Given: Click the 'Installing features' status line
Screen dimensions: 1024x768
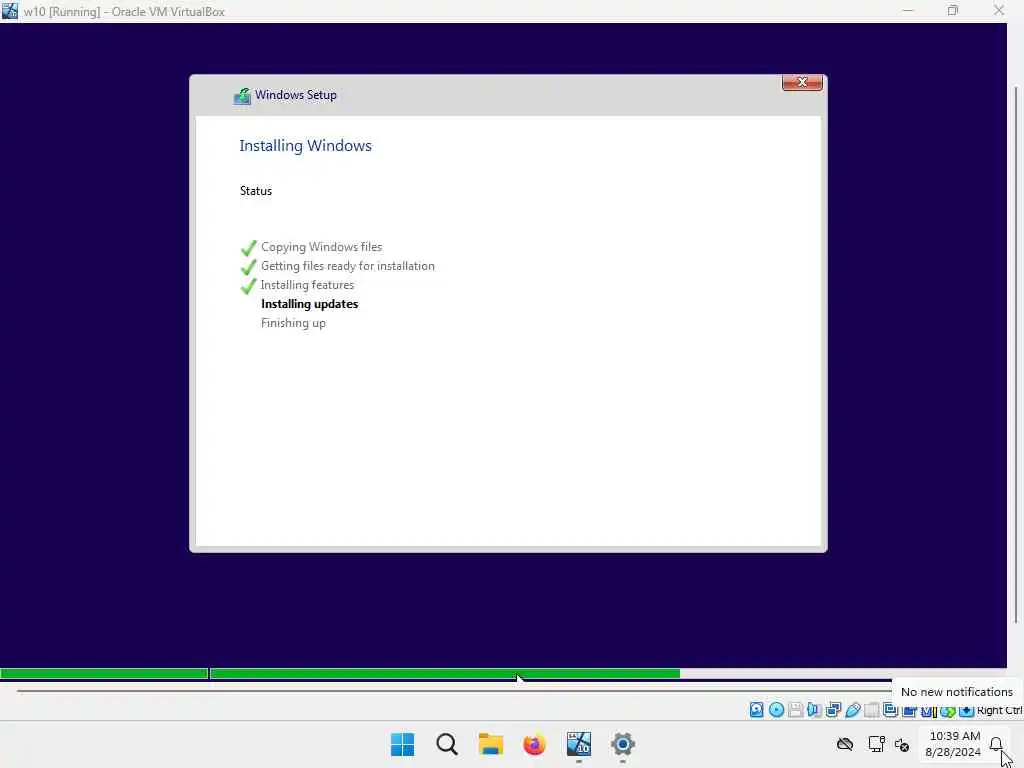Looking at the screenshot, I should [x=307, y=285].
